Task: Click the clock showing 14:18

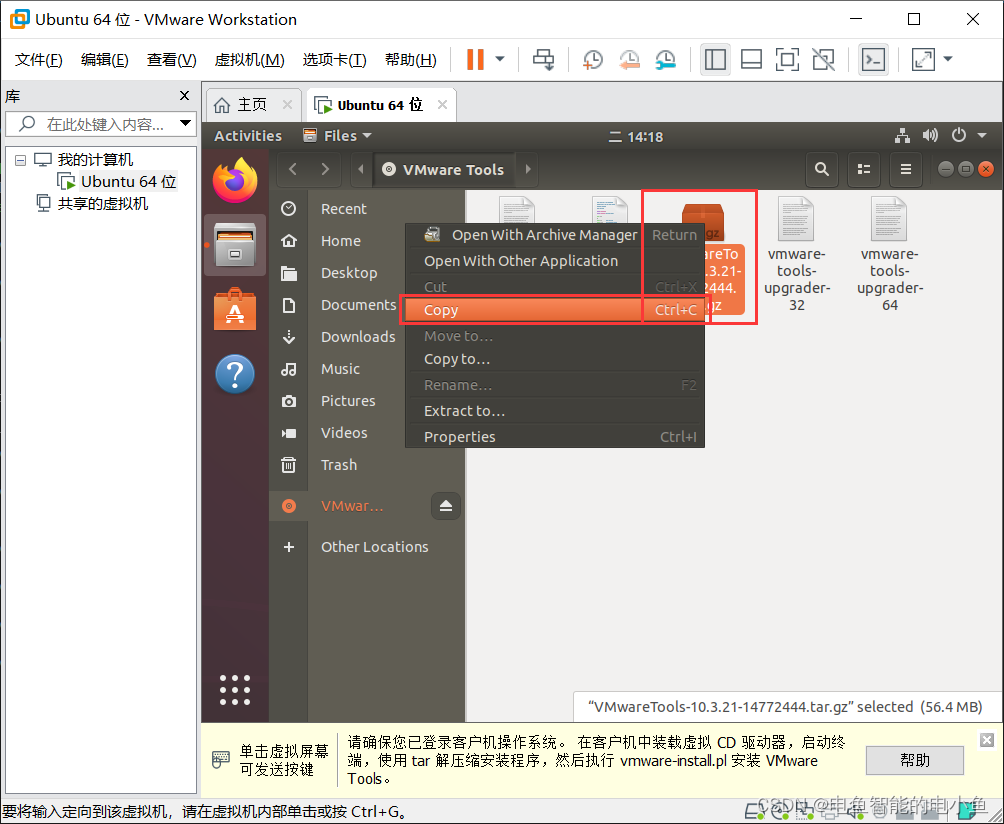Action: (636, 136)
